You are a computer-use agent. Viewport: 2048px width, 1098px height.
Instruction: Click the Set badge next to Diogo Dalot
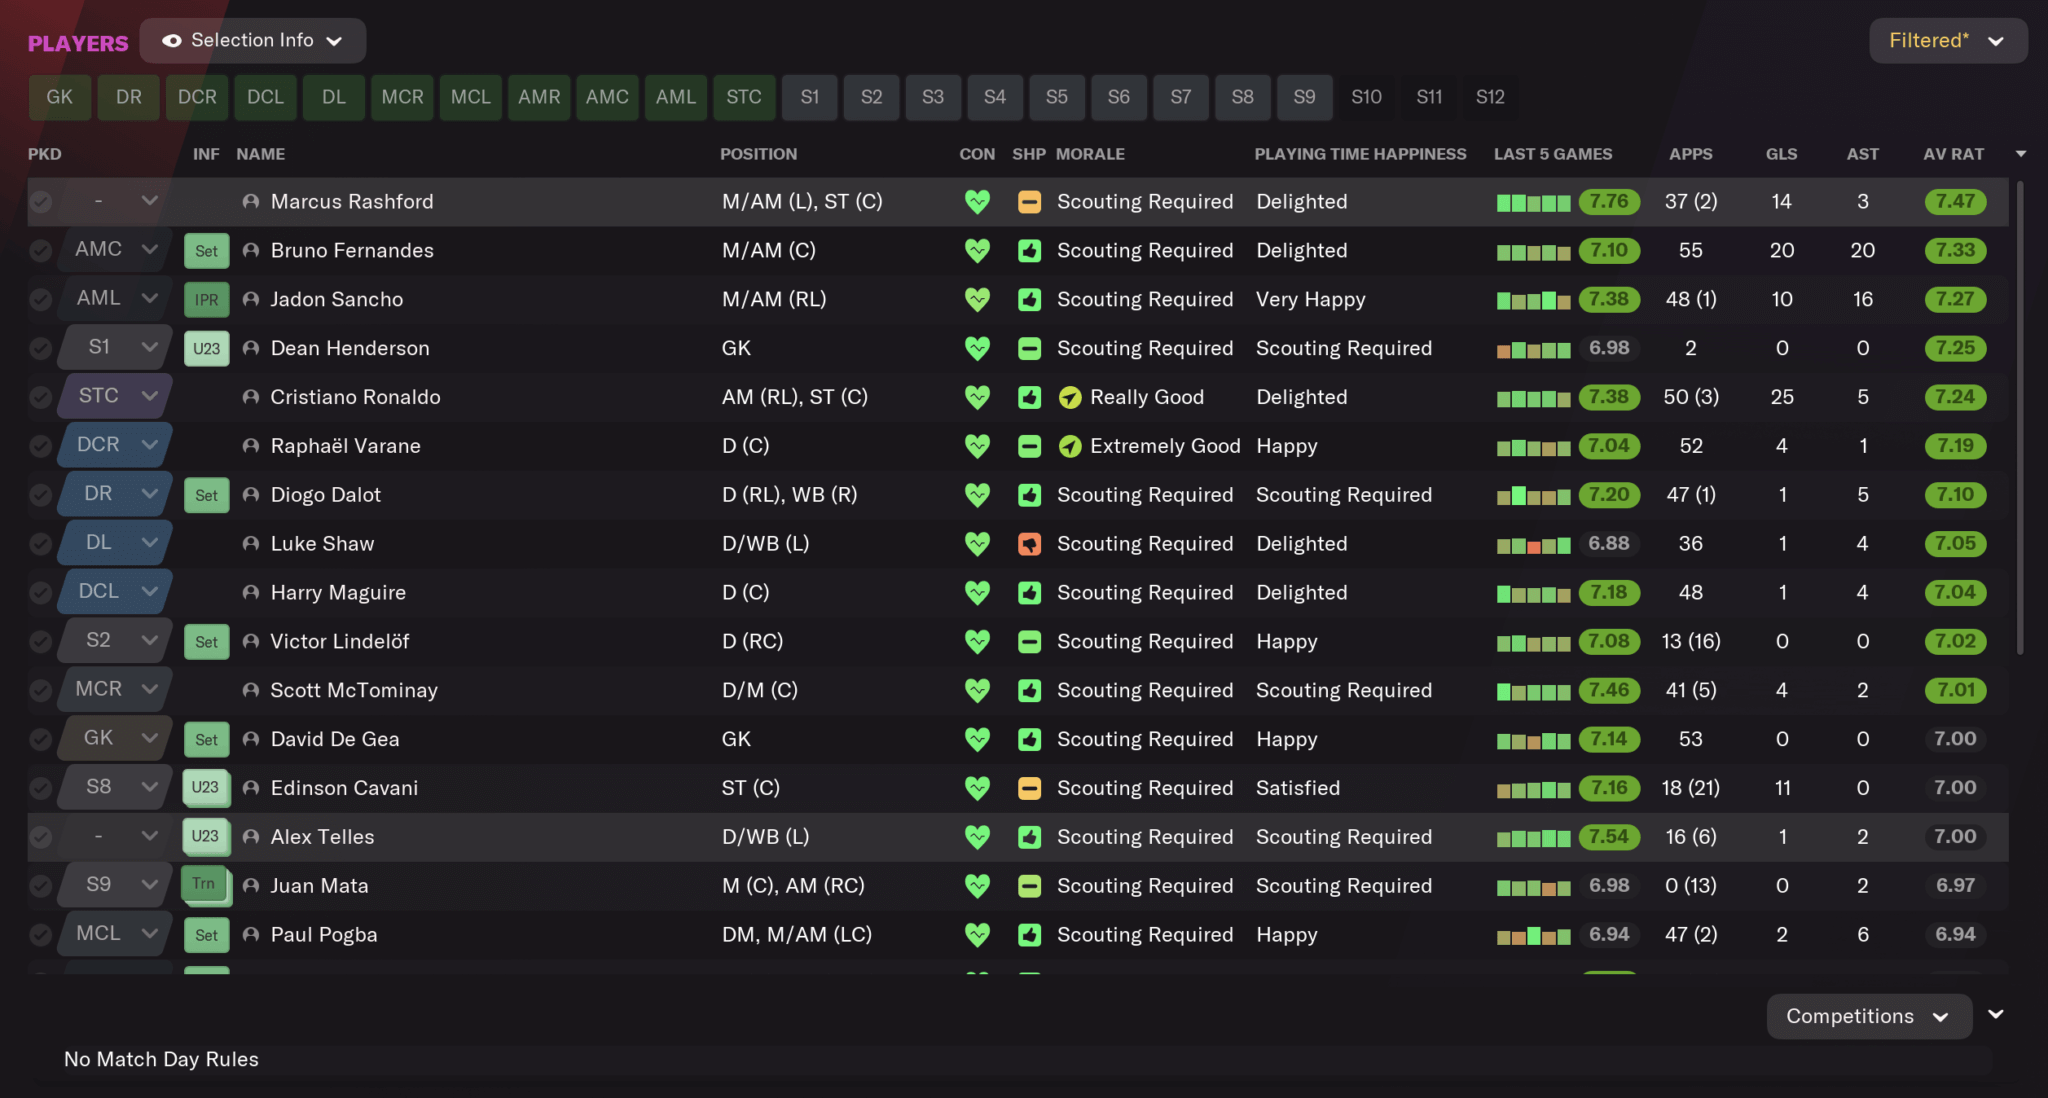tap(207, 495)
